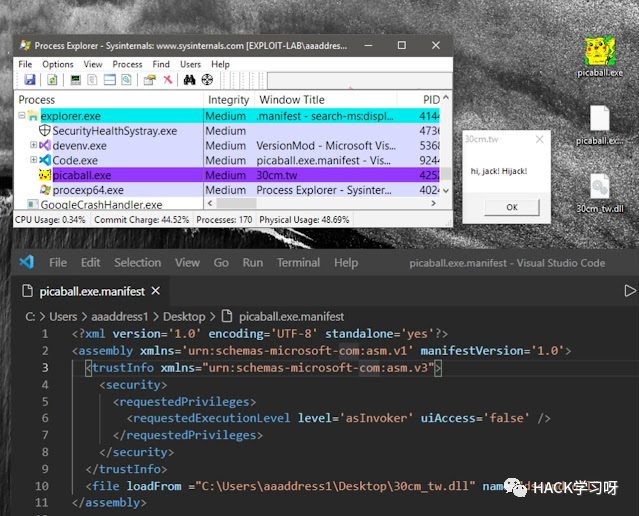
Task: Select the devenv.exe process row
Action: [x=227, y=146]
